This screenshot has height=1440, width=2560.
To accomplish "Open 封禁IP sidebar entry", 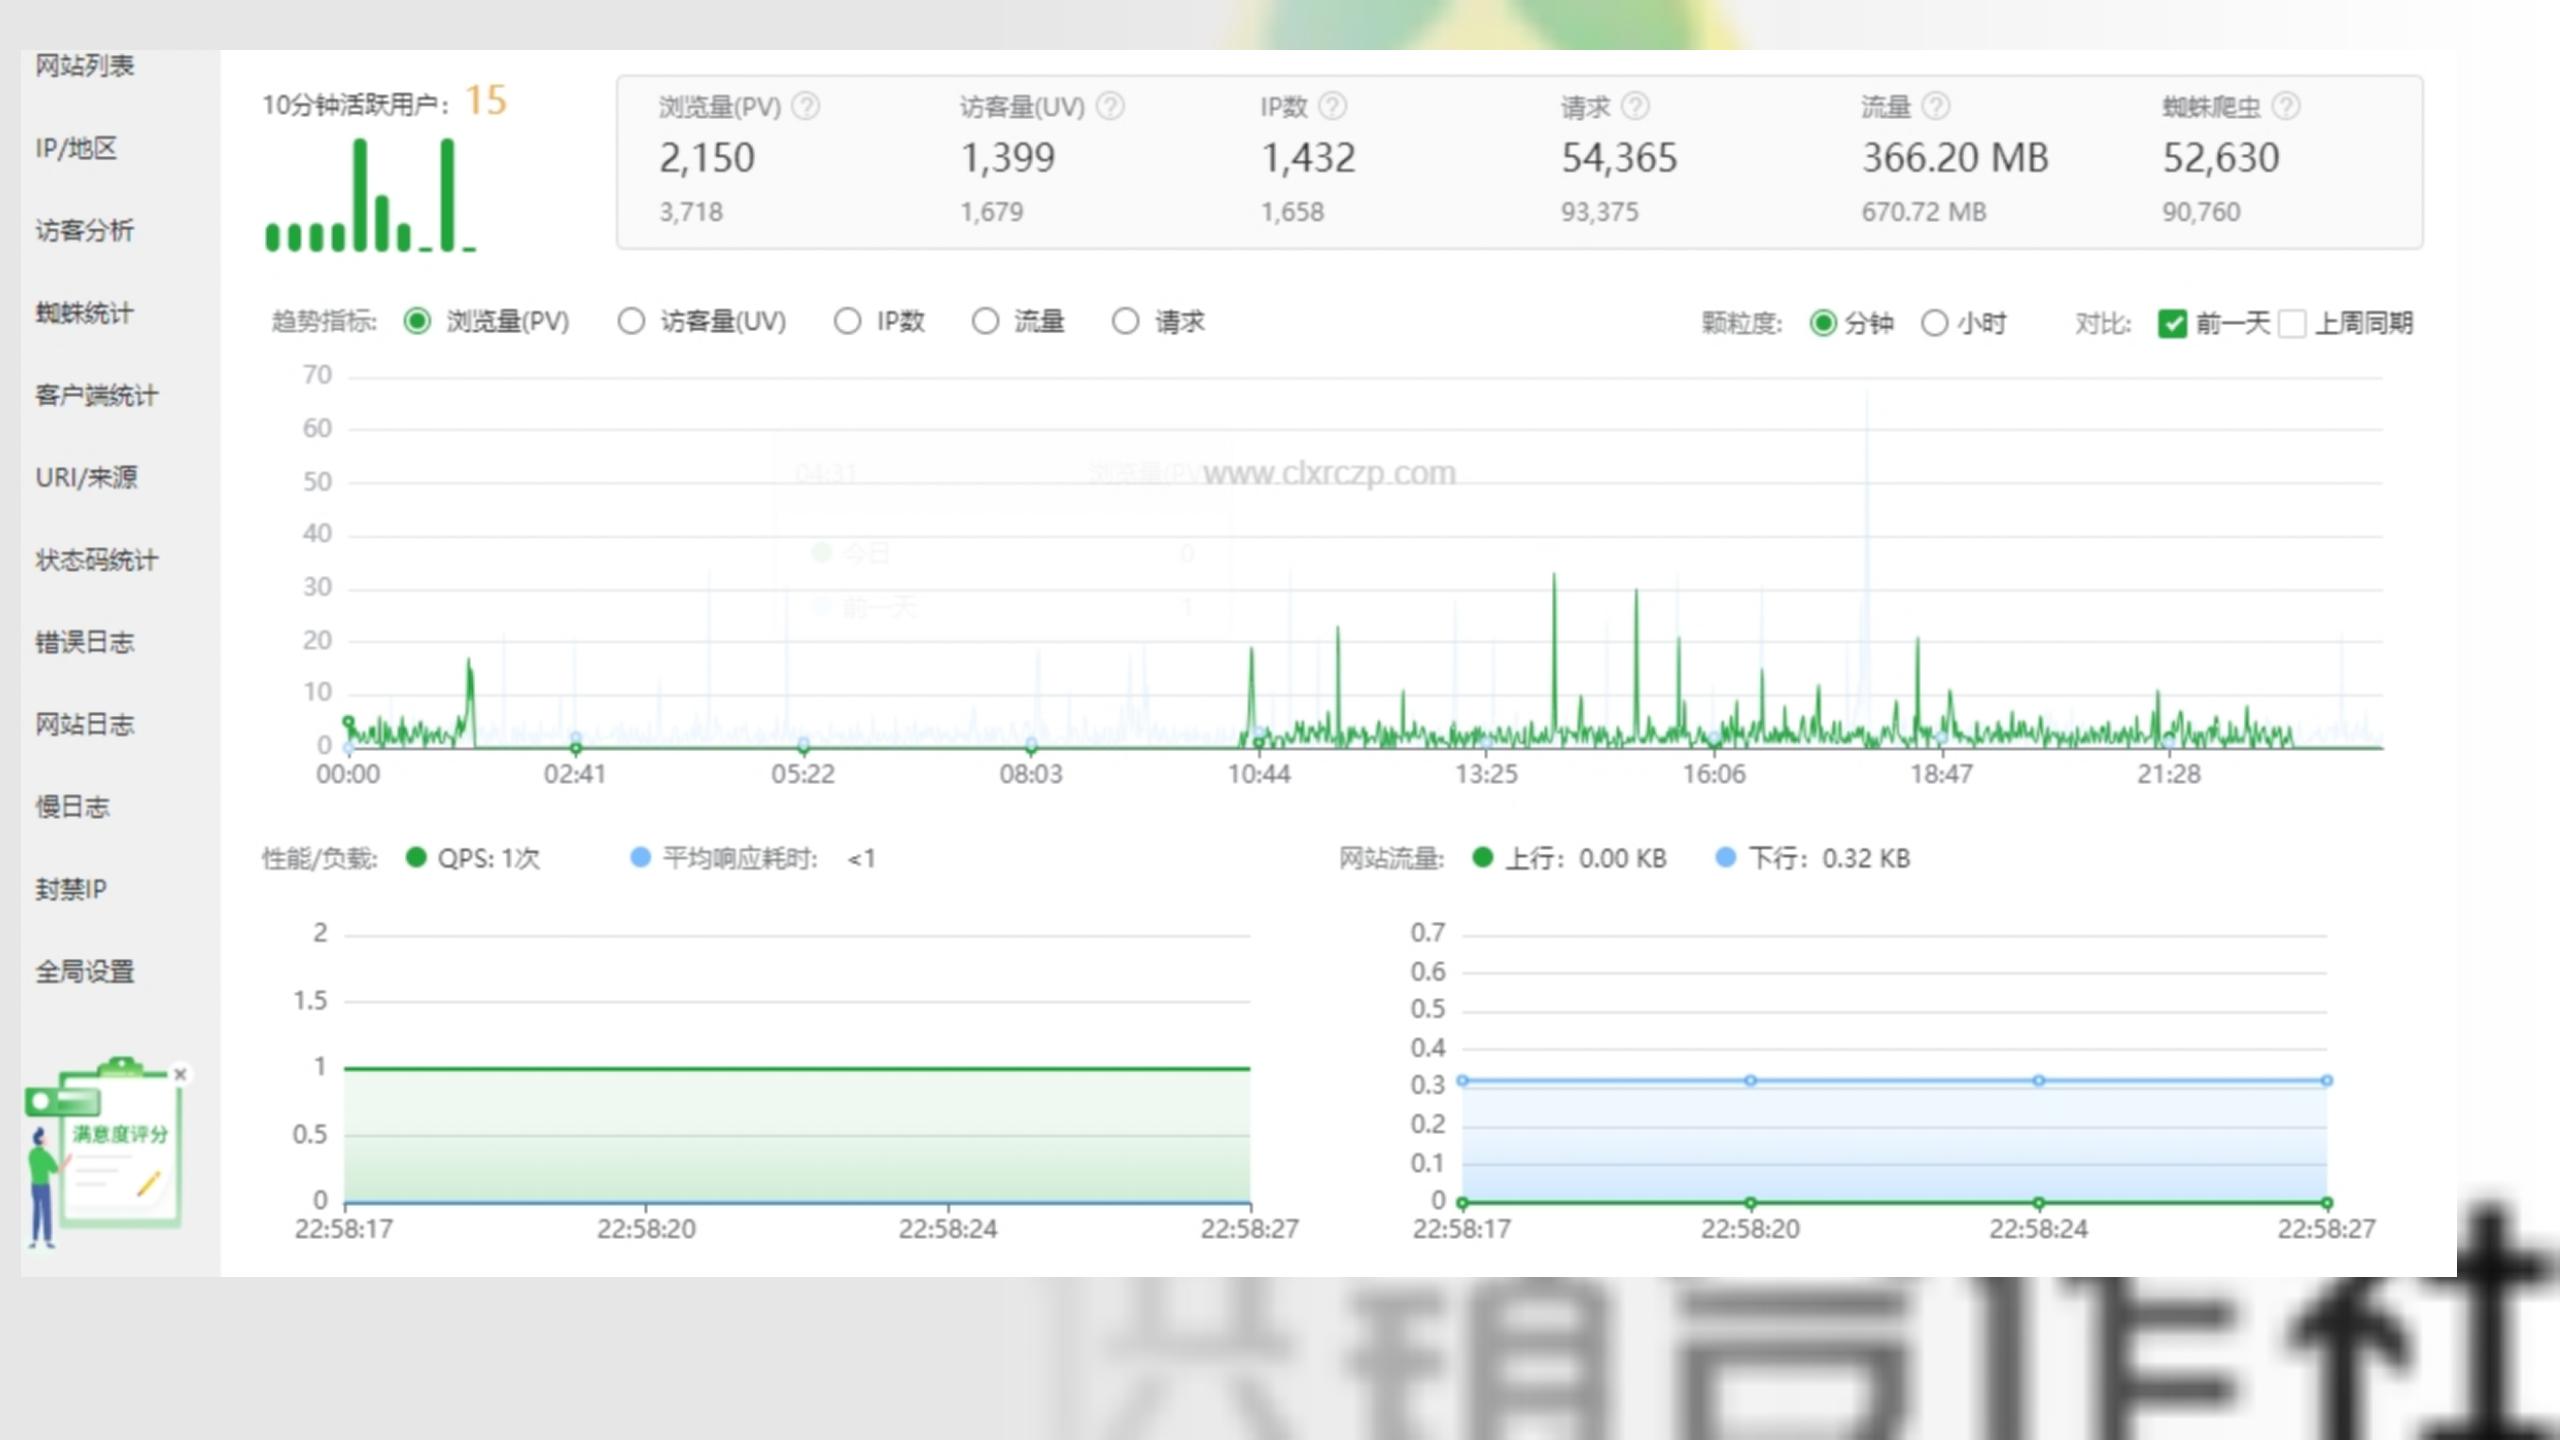I will click(71, 889).
